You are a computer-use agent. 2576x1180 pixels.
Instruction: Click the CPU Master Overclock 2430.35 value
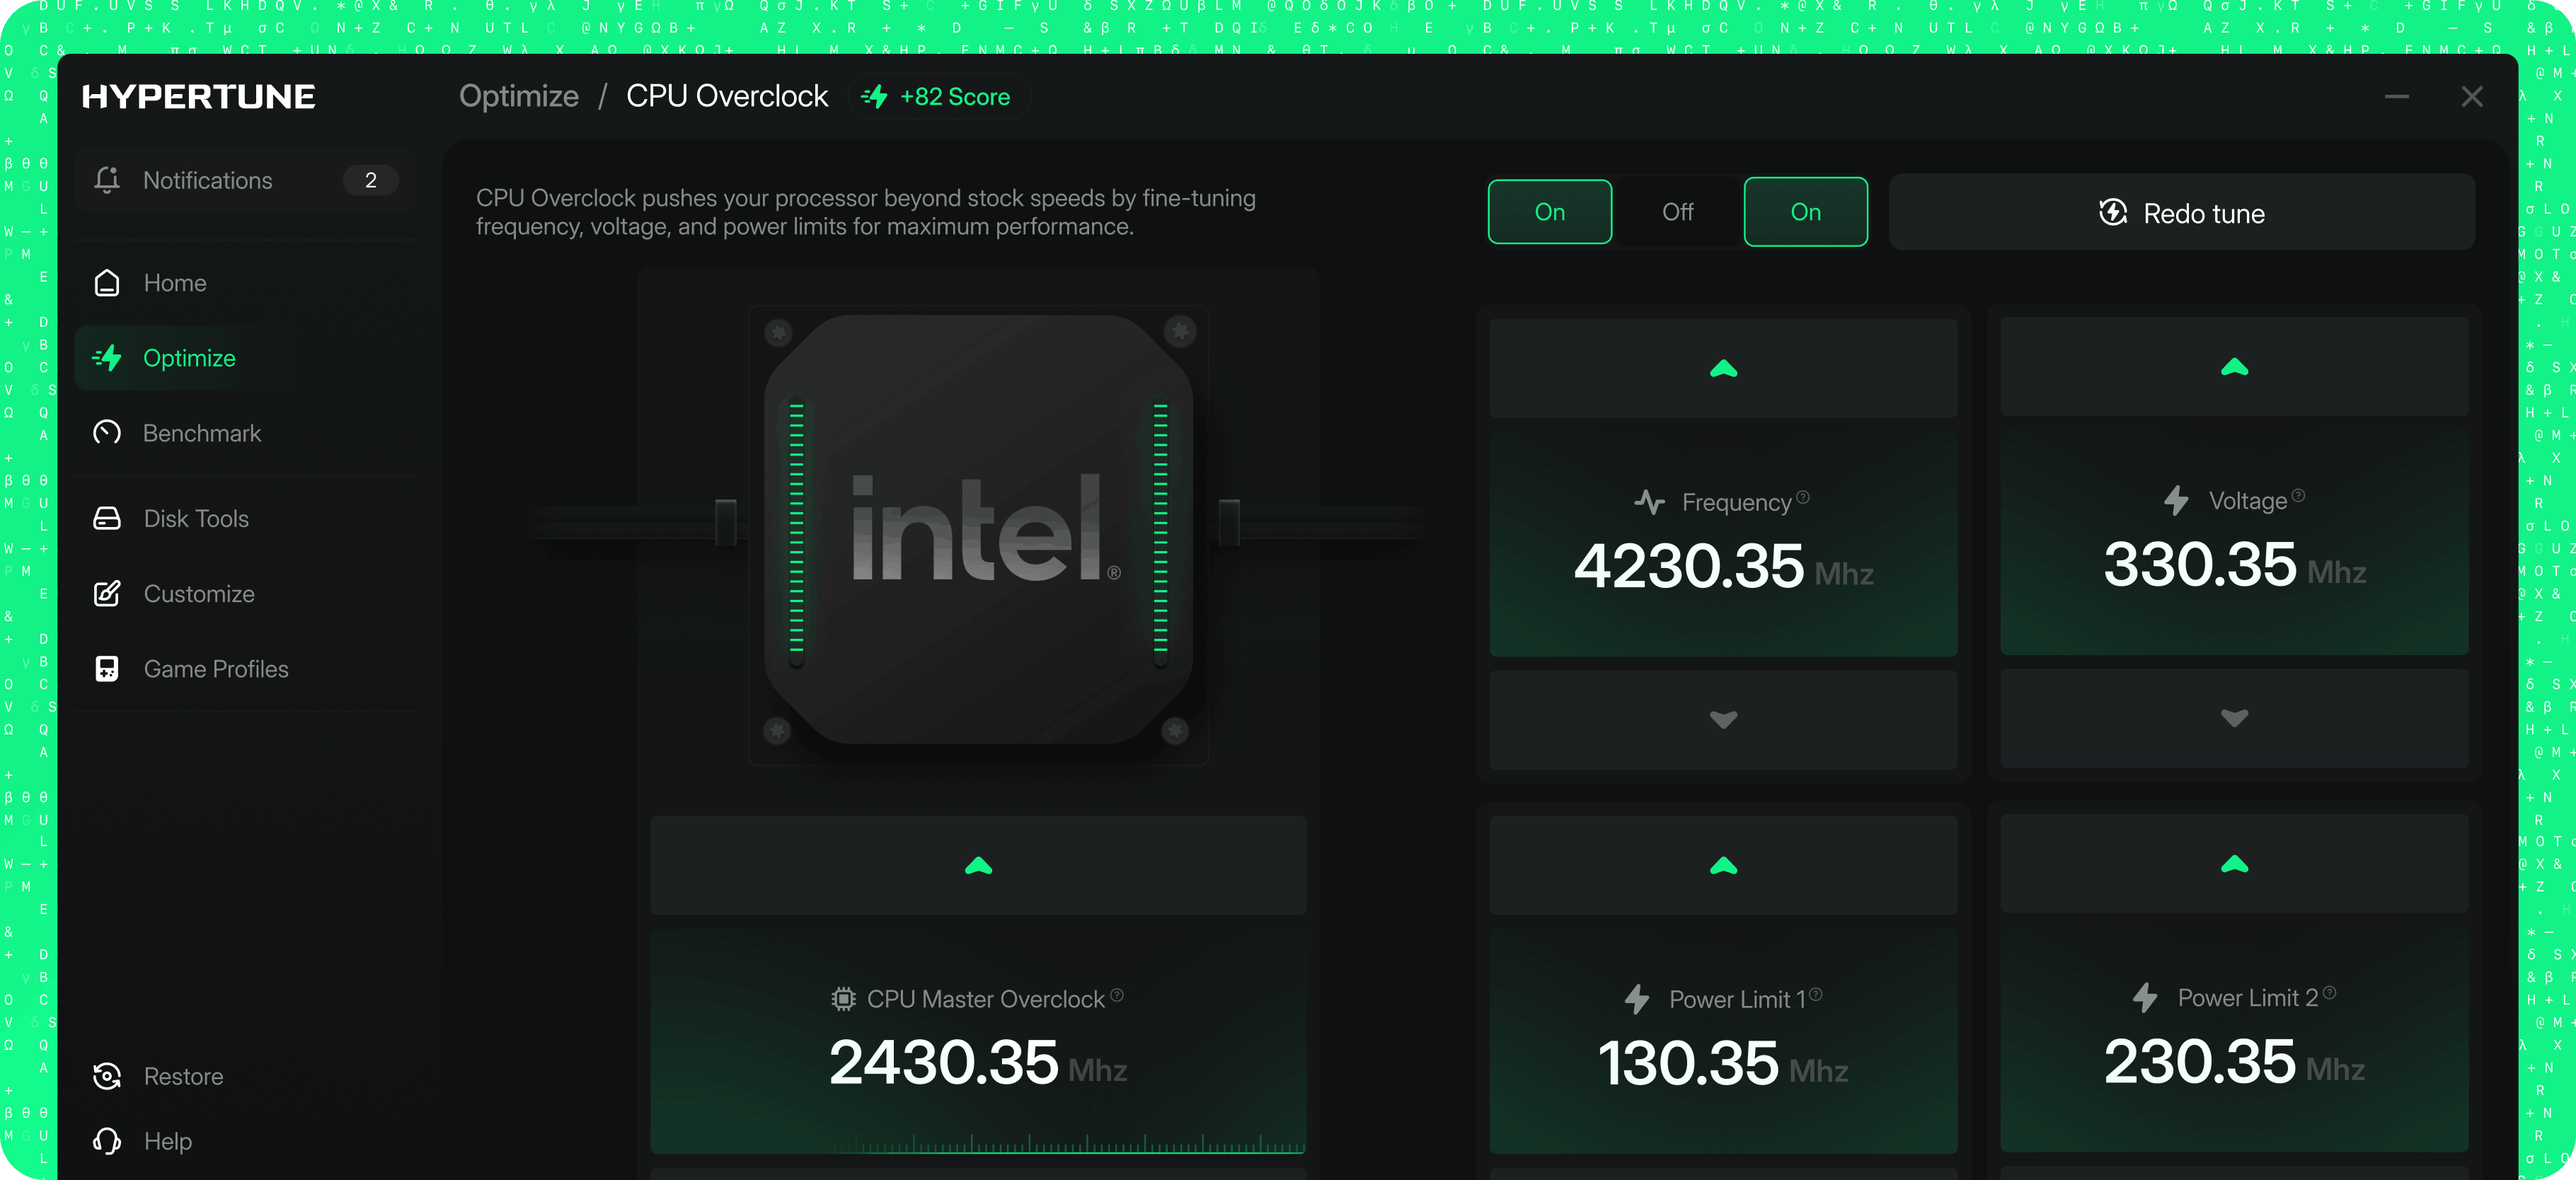click(944, 1062)
